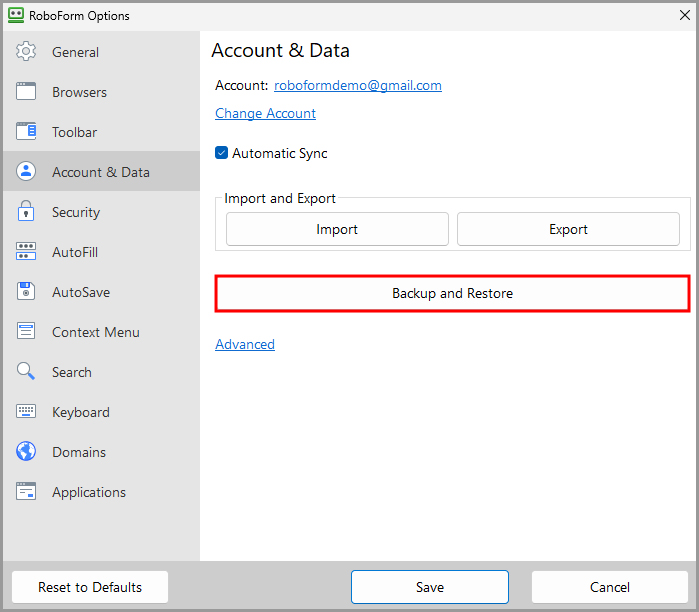Open the Search settings section
Image resolution: width=699 pixels, height=612 pixels.
click(x=101, y=372)
